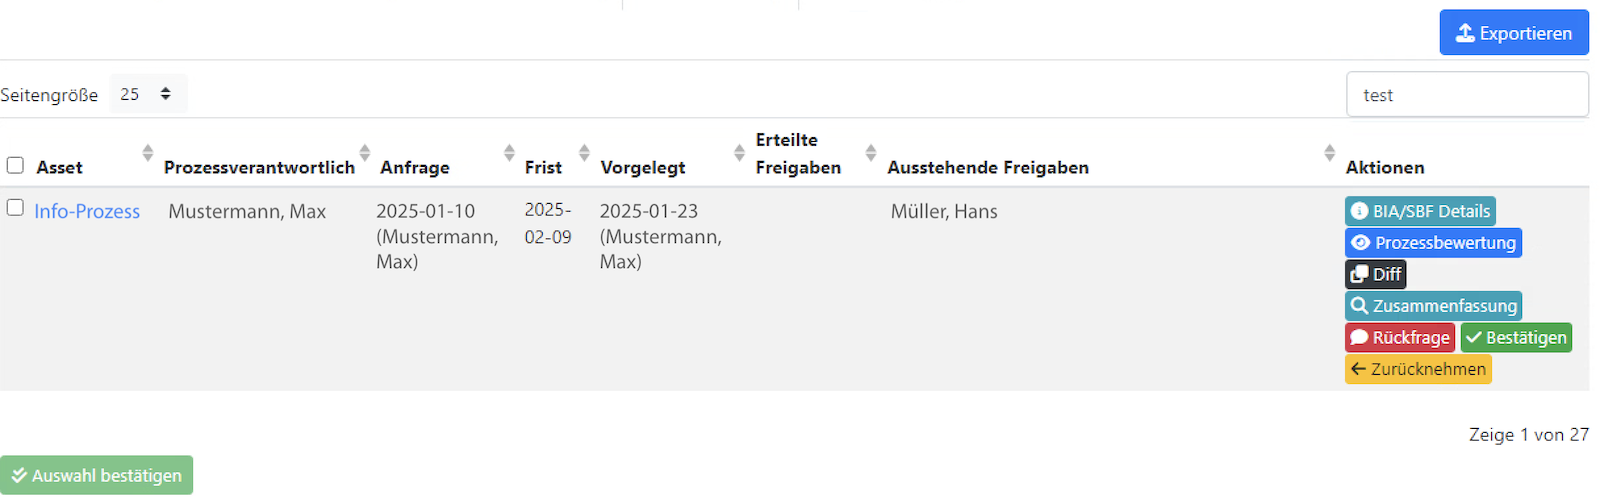Open Prozessbewertung eye button
The width and height of the screenshot is (1600, 504).
click(x=1433, y=243)
